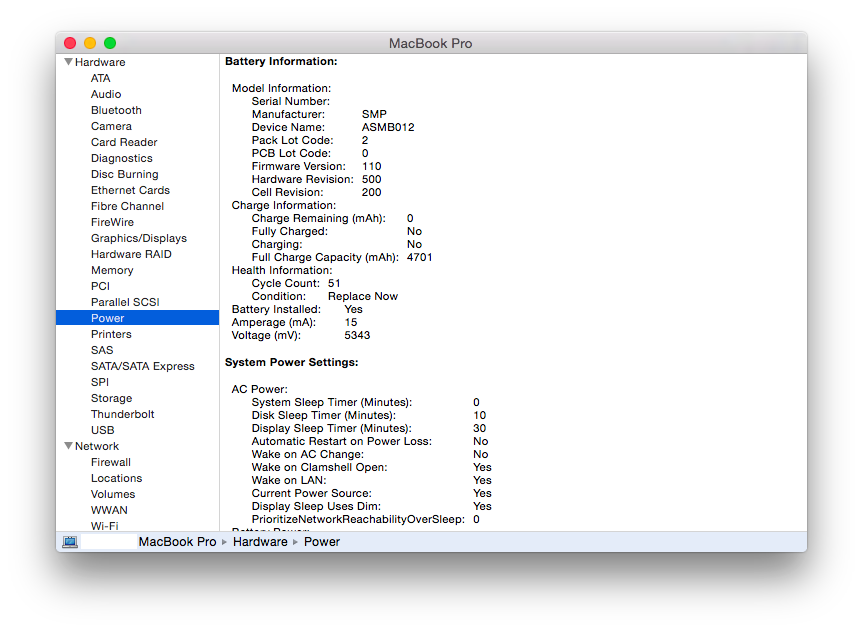Open the Parallel SCSI entry
The height and width of the screenshot is (632, 863).
coord(125,302)
